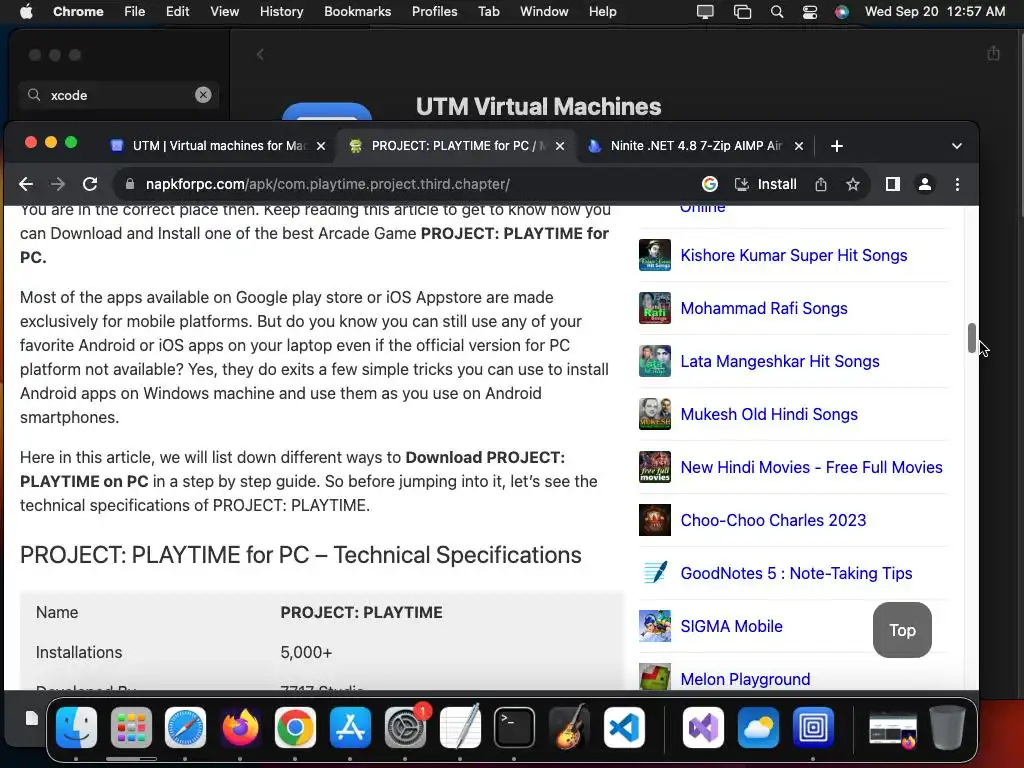Image resolution: width=1024 pixels, height=768 pixels.
Task: Open a new tab with the plus button
Action: [837, 146]
